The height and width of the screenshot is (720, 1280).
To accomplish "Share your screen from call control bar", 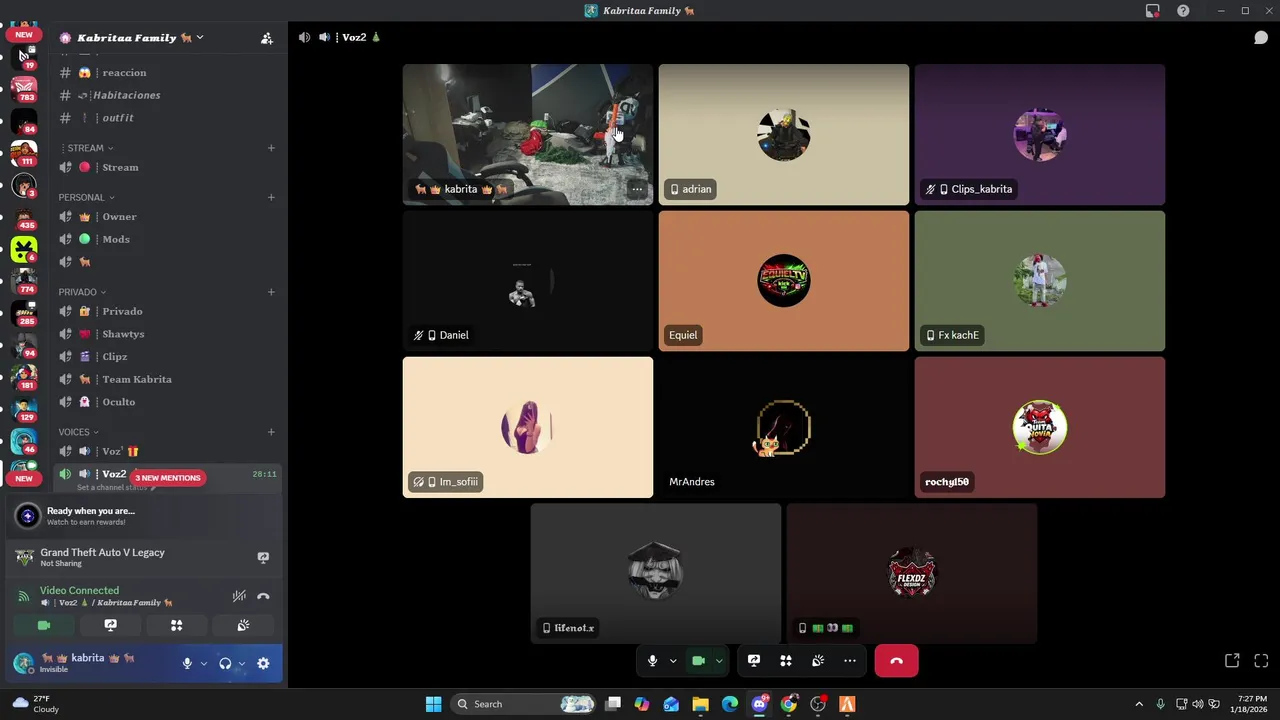I will pyautogui.click(x=754, y=661).
